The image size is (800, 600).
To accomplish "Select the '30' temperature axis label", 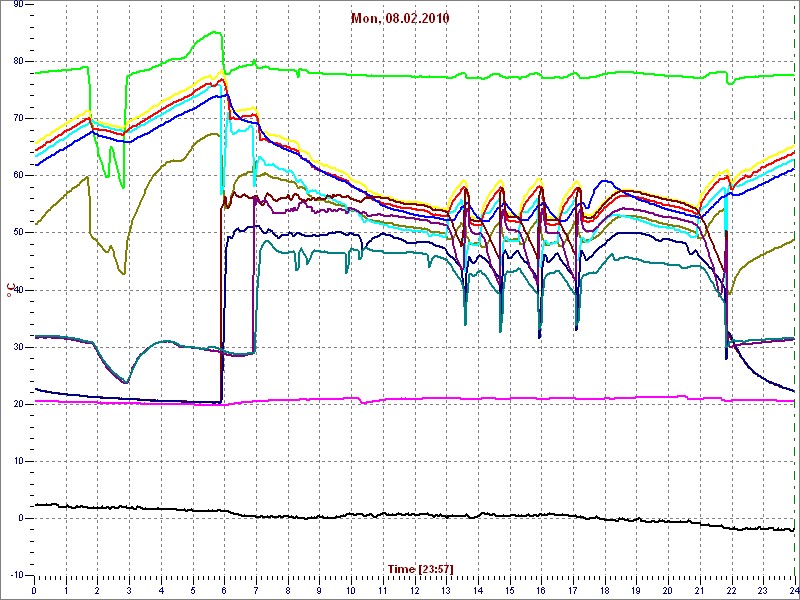I will click(x=17, y=347).
